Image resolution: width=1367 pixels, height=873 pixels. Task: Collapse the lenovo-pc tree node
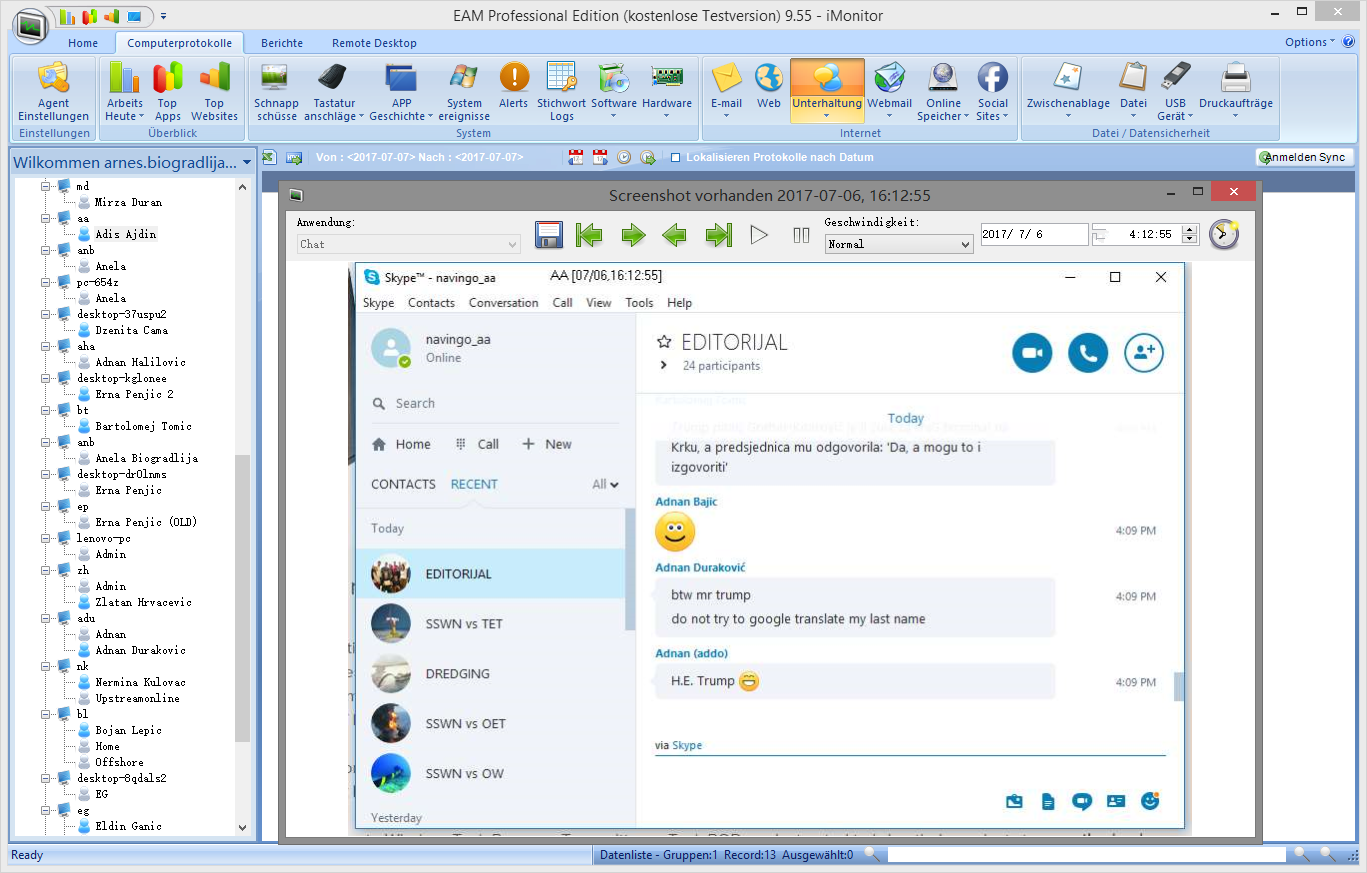45,538
